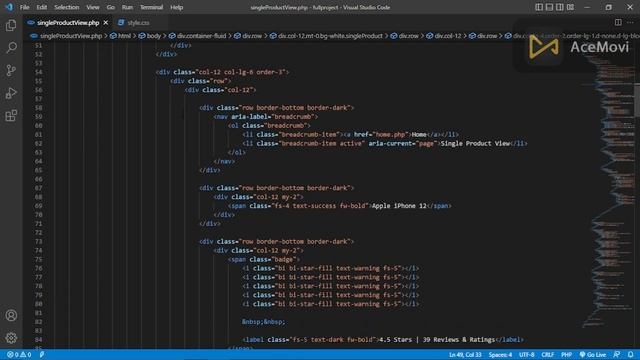Viewport: 640px width, 360px height.
Task: Expand div.col-12 breadcrumb item
Action: coord(447,36)
